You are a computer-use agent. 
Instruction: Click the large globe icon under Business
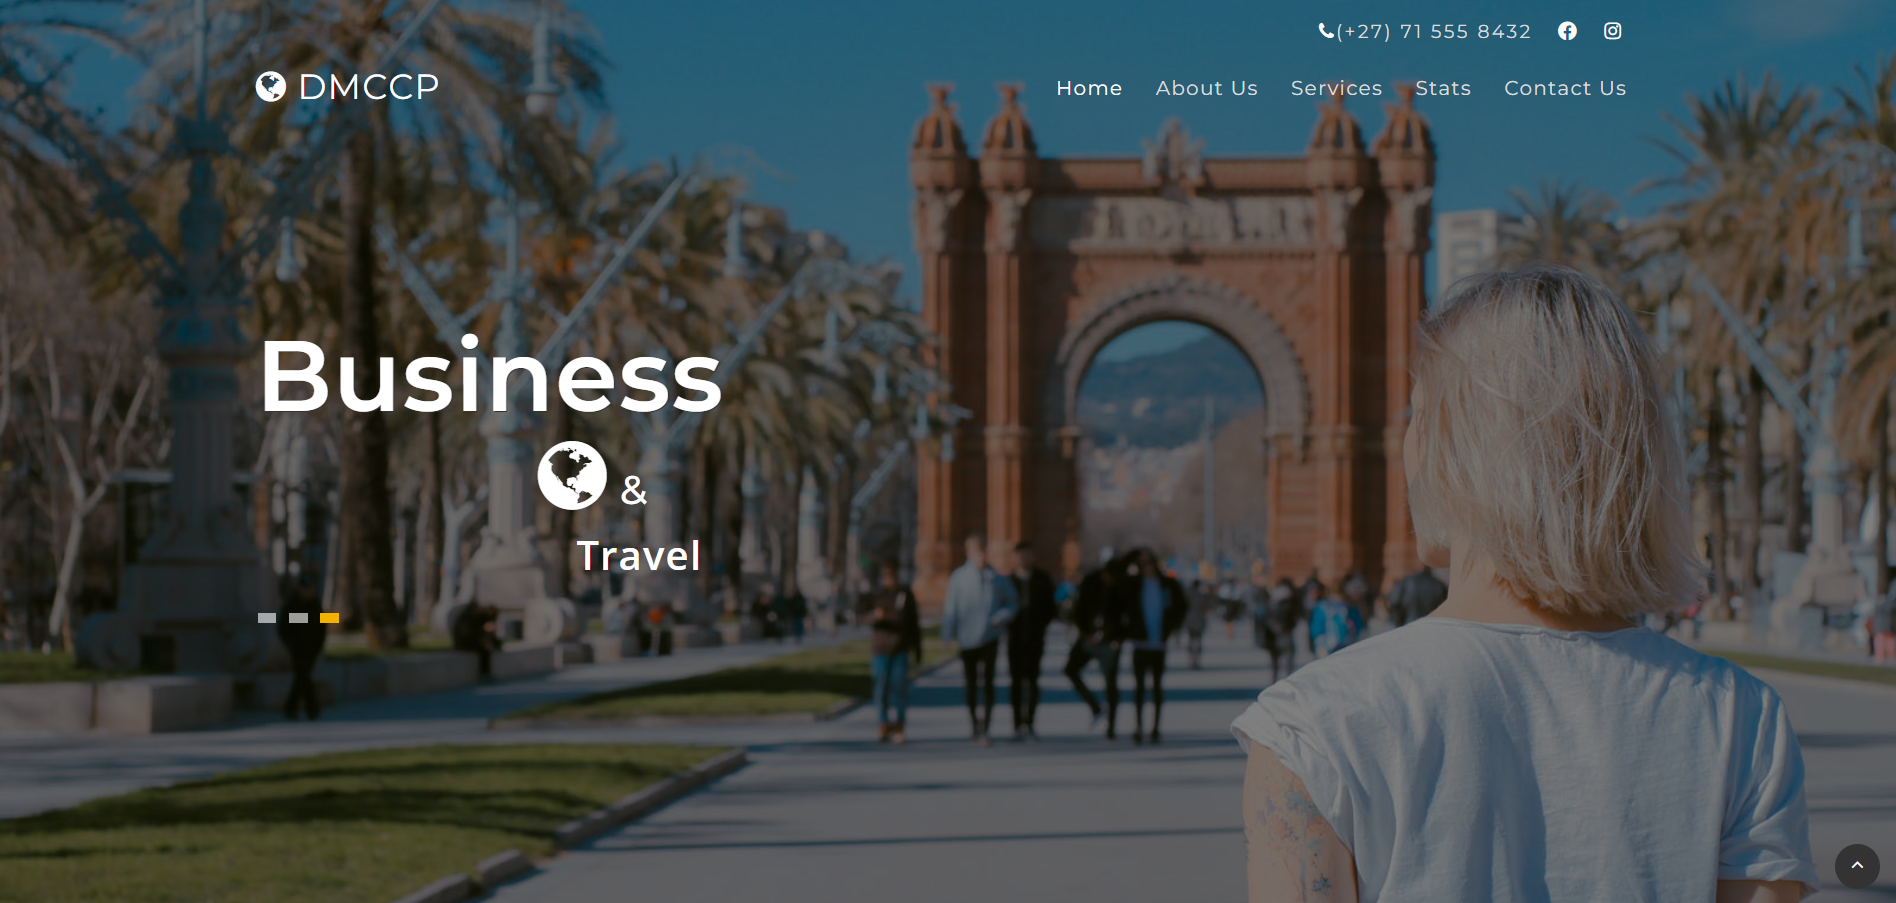572,475
